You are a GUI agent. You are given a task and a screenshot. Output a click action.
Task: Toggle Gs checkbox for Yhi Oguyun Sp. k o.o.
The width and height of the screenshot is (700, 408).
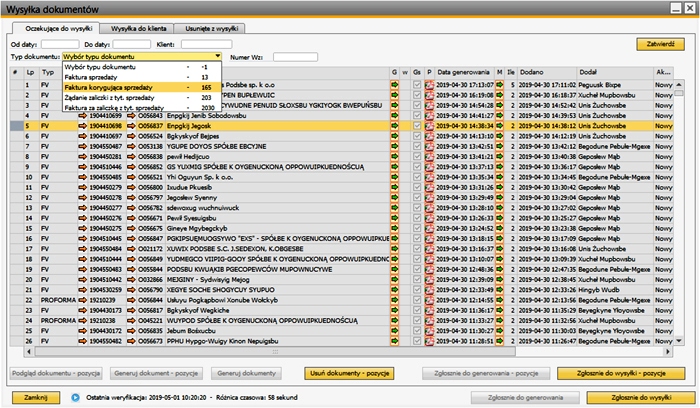pos(417,177)
